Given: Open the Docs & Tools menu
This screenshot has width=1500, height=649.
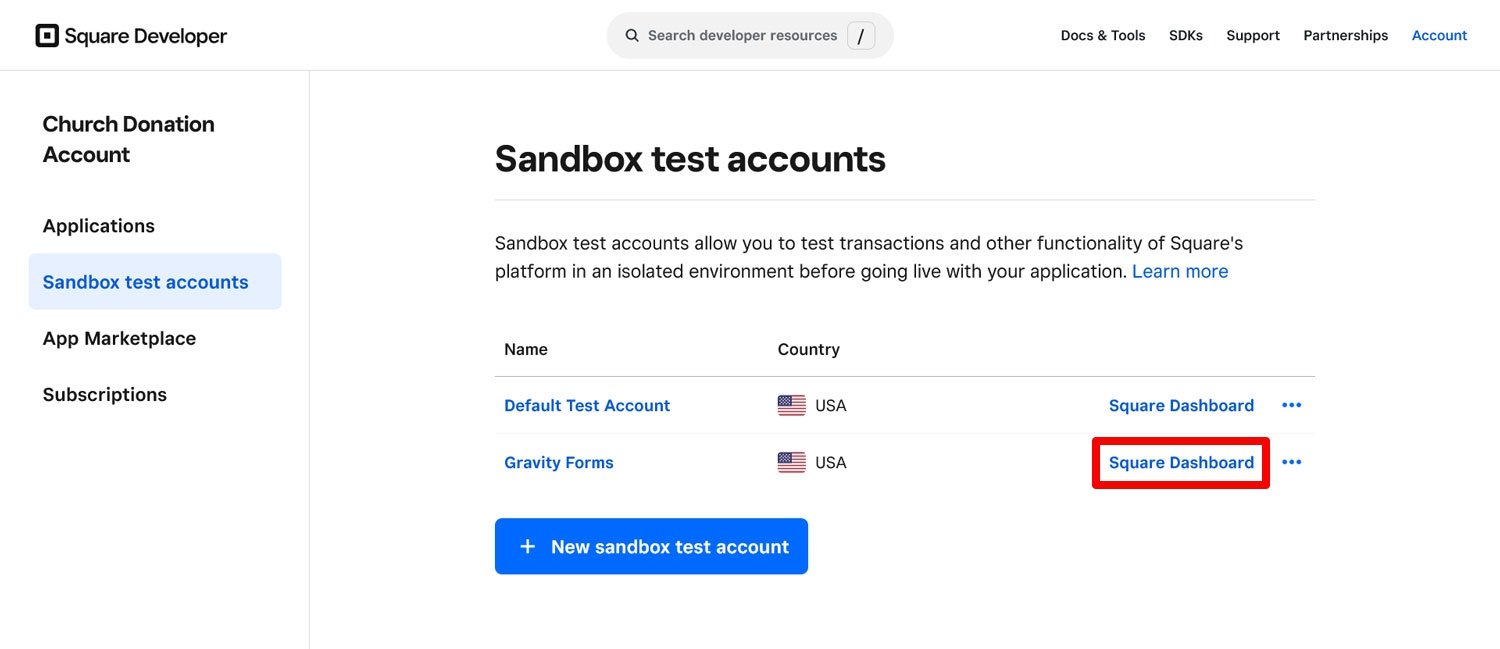Looking at the screenshot, I should 1103,36.
